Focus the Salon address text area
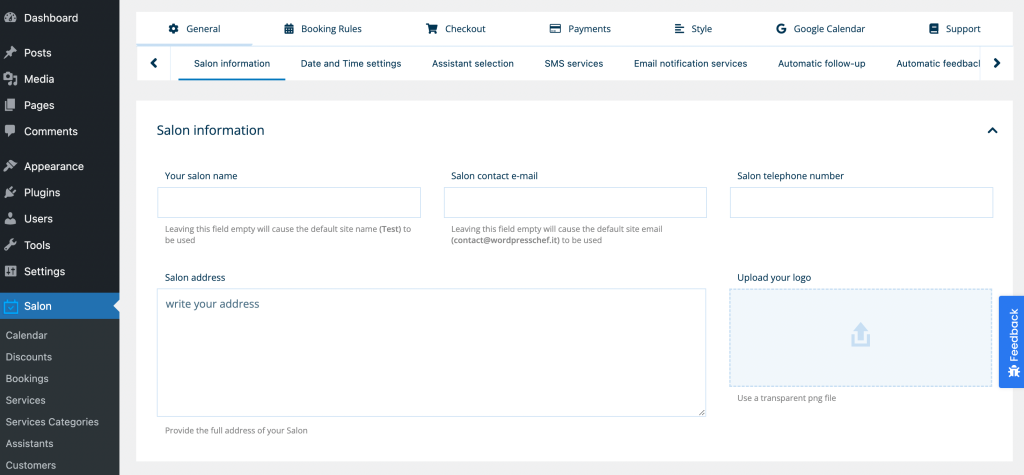Image resolution: width=1024 pixels, height=475 pixels. [431, 352]
